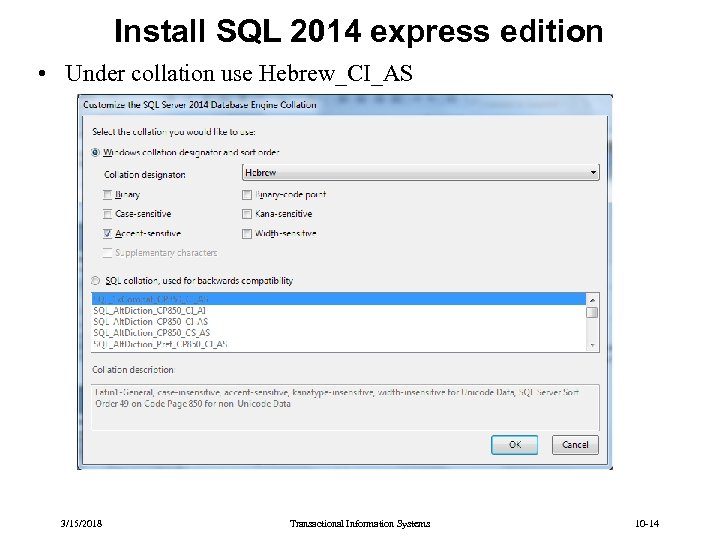Viewport: 720px width, 540px height.
Task: Enable the Case-sensitive checkbox
Action: pyautogui.click(x=107, y=214)
